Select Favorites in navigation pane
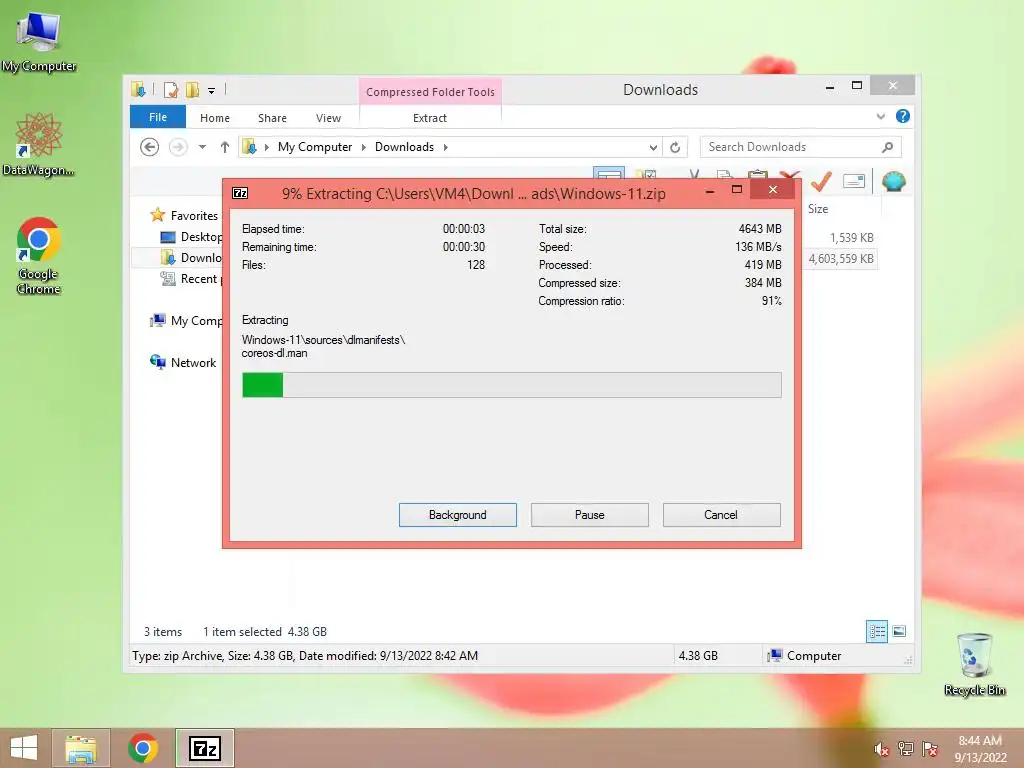 coord(185,216)
